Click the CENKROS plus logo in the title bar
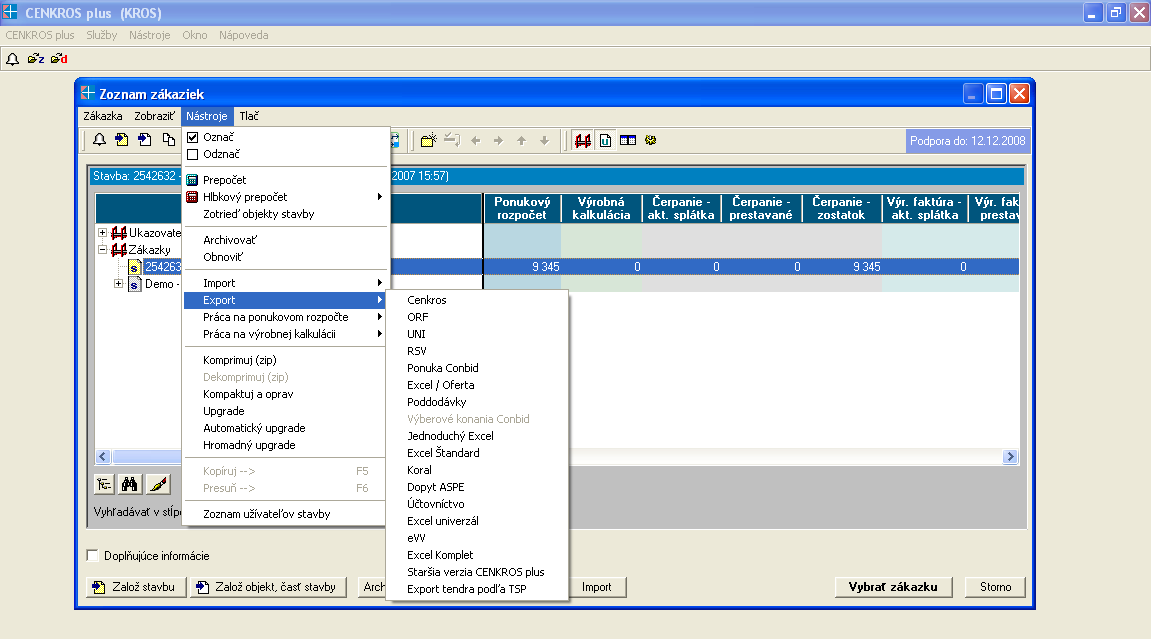Image resolution: width=1151 pixels, height=639 pixels. [10, 12]
